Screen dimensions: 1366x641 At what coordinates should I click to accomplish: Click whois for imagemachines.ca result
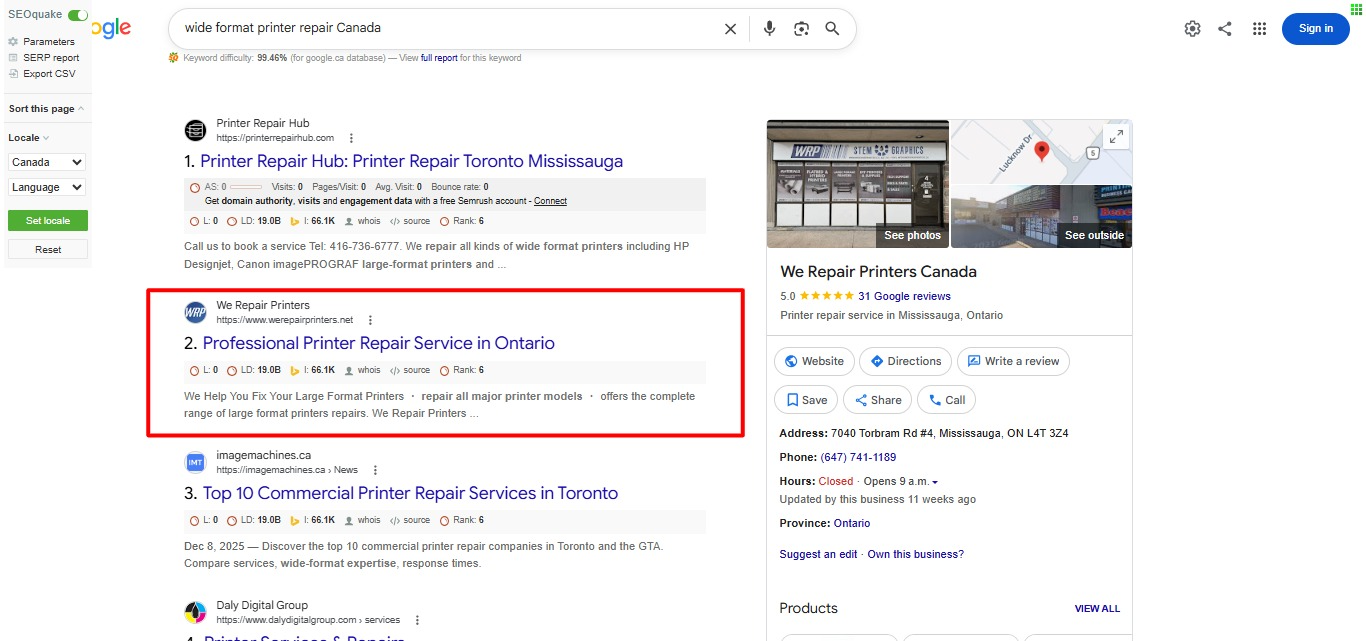pos(362,520)
